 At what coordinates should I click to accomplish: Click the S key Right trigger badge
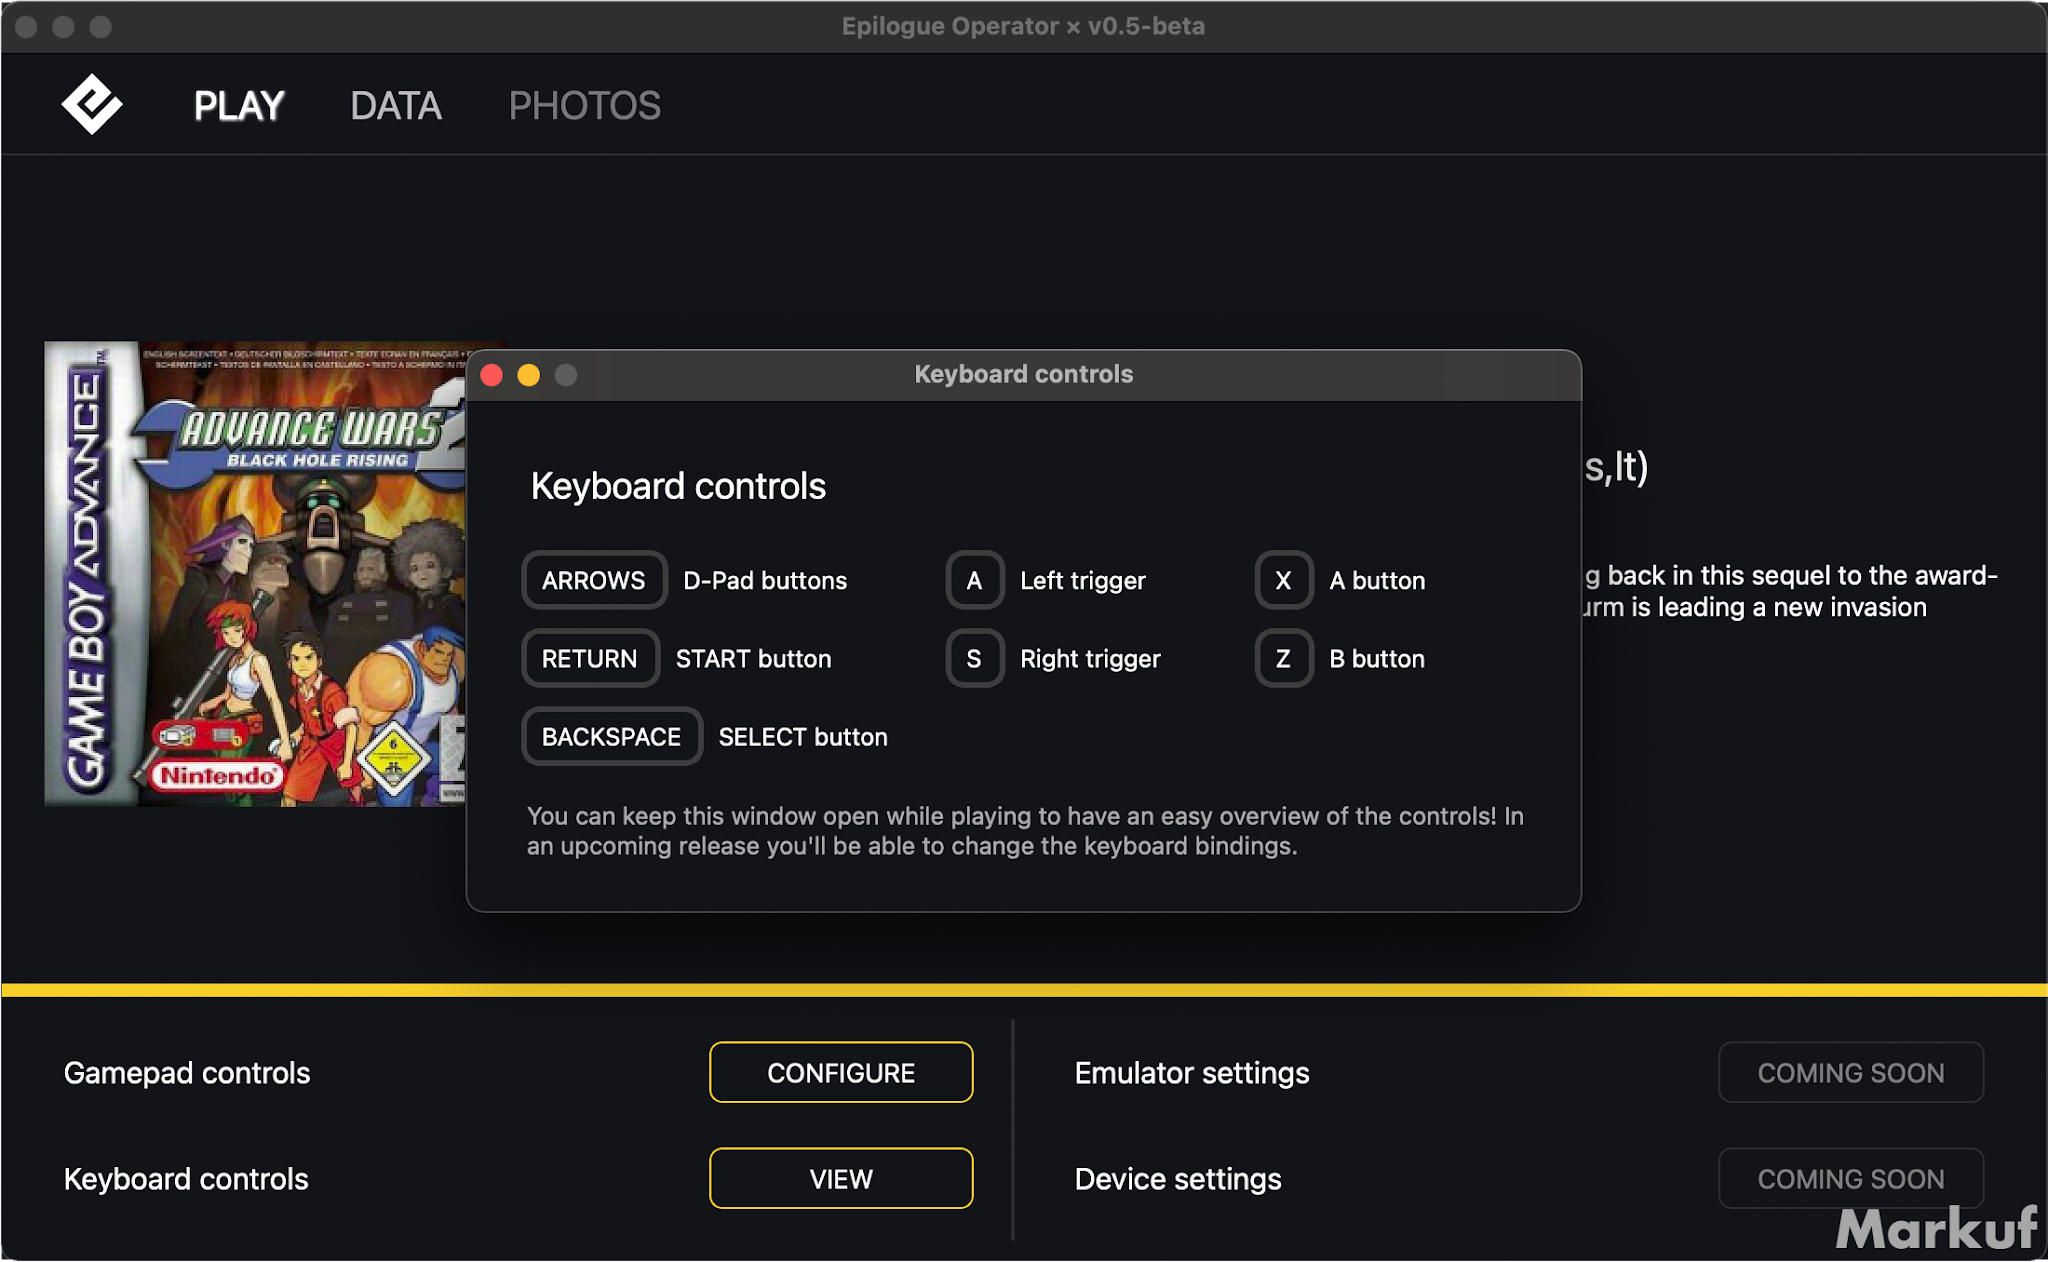coord(974,658)
